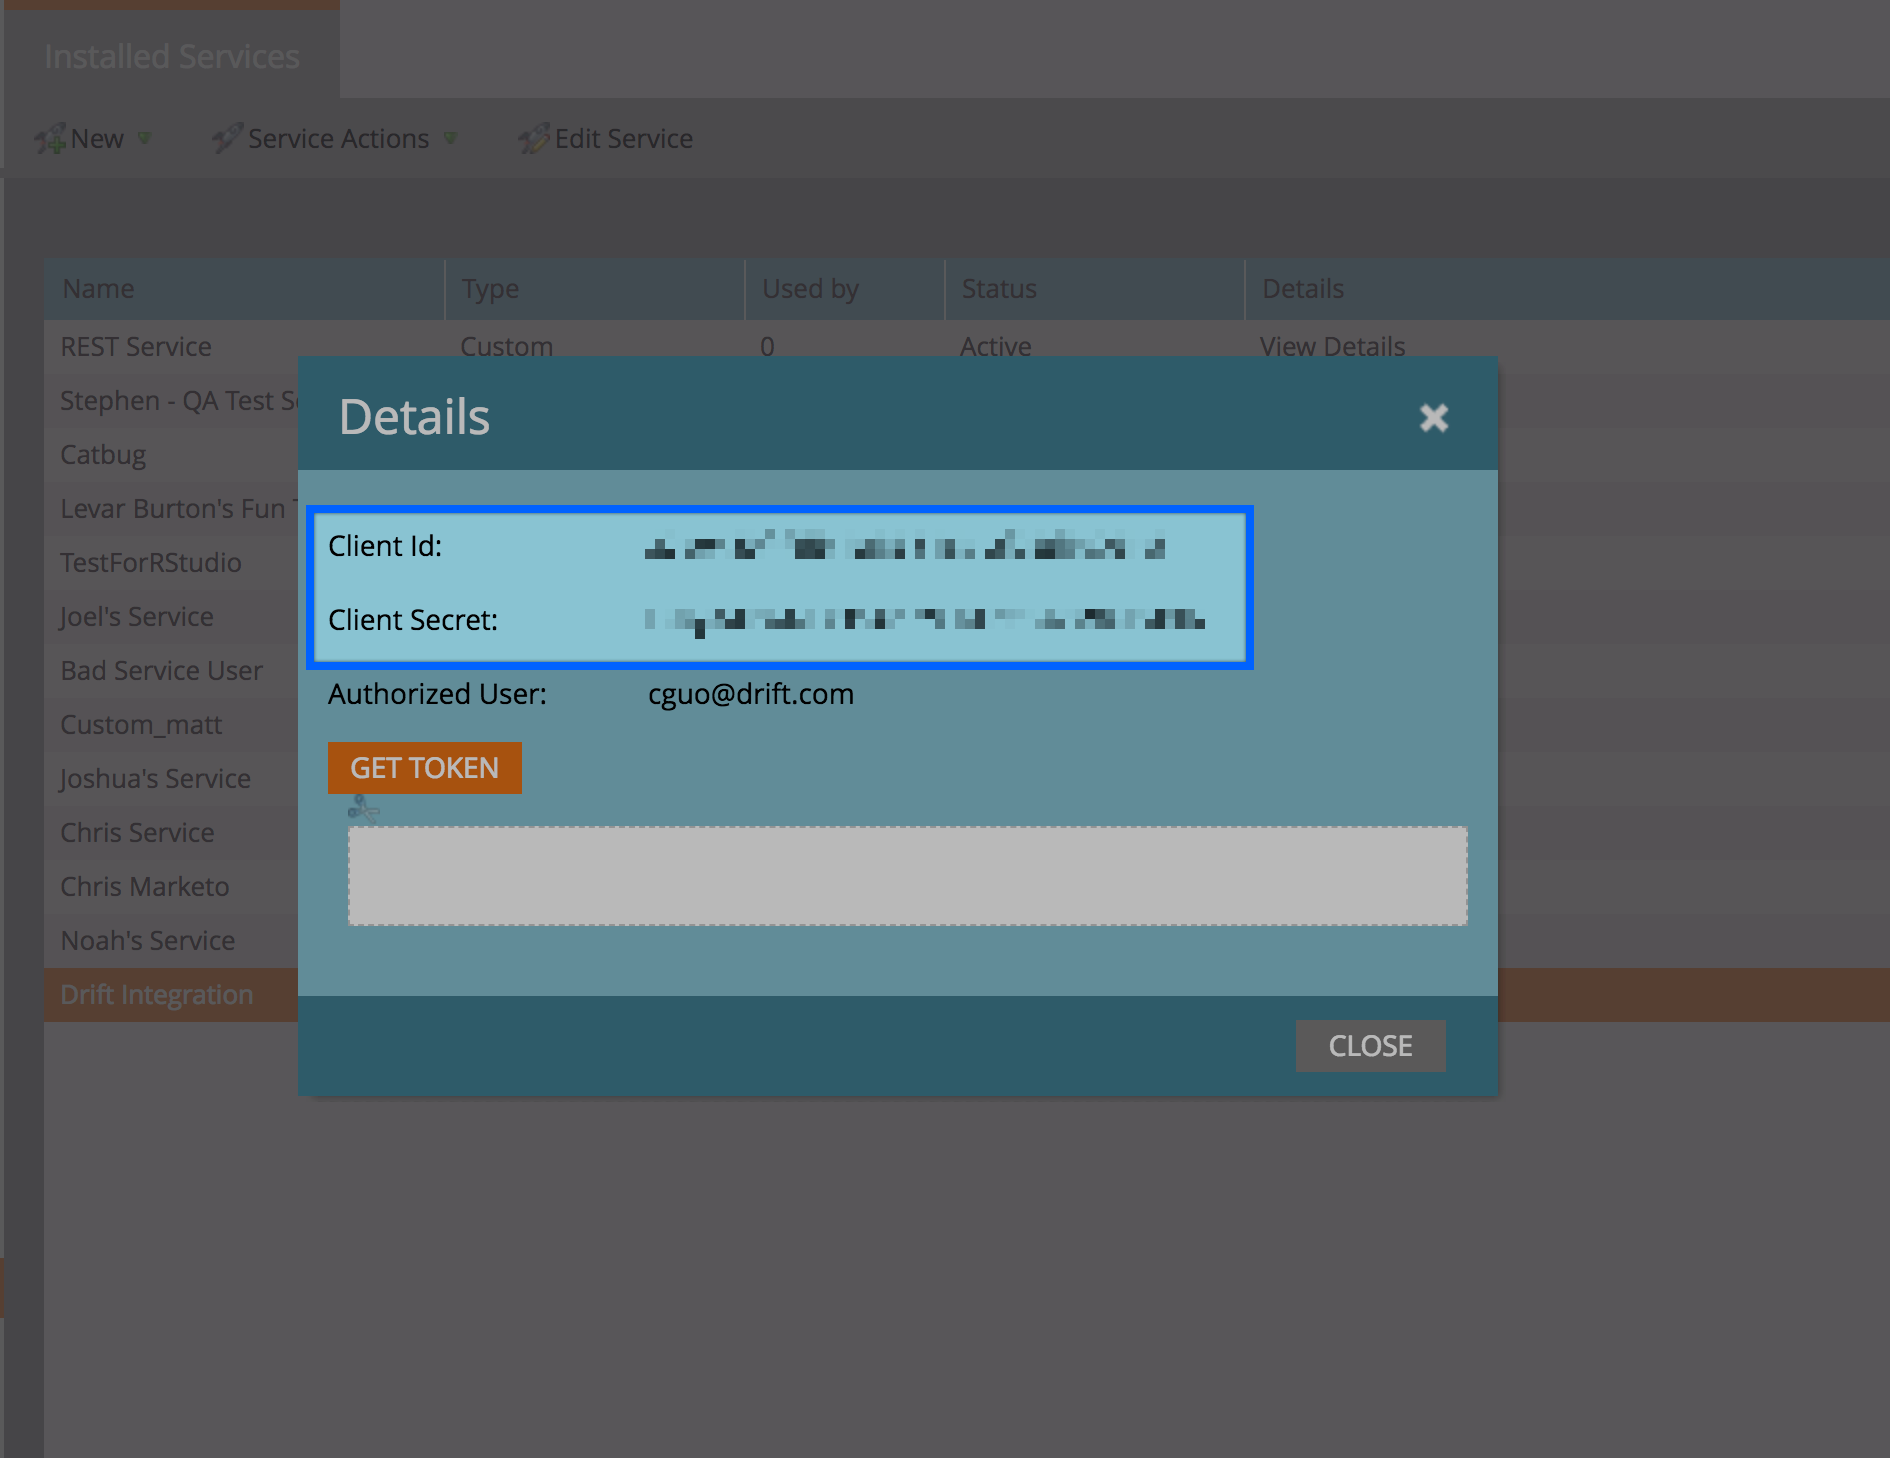Click the Edit Service toolbar label
1890x1458 pixels.
point(624,139)
